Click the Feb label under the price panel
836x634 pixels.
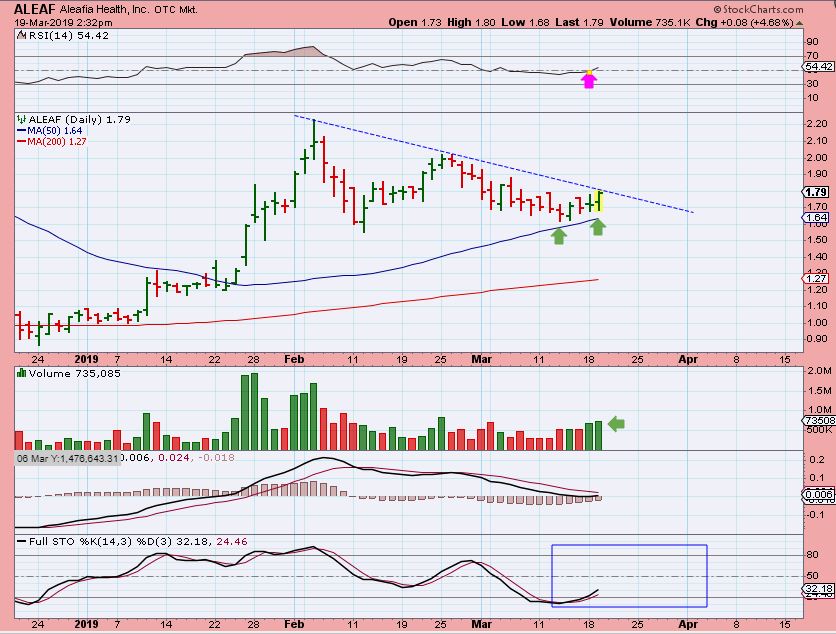click(294, 359)
